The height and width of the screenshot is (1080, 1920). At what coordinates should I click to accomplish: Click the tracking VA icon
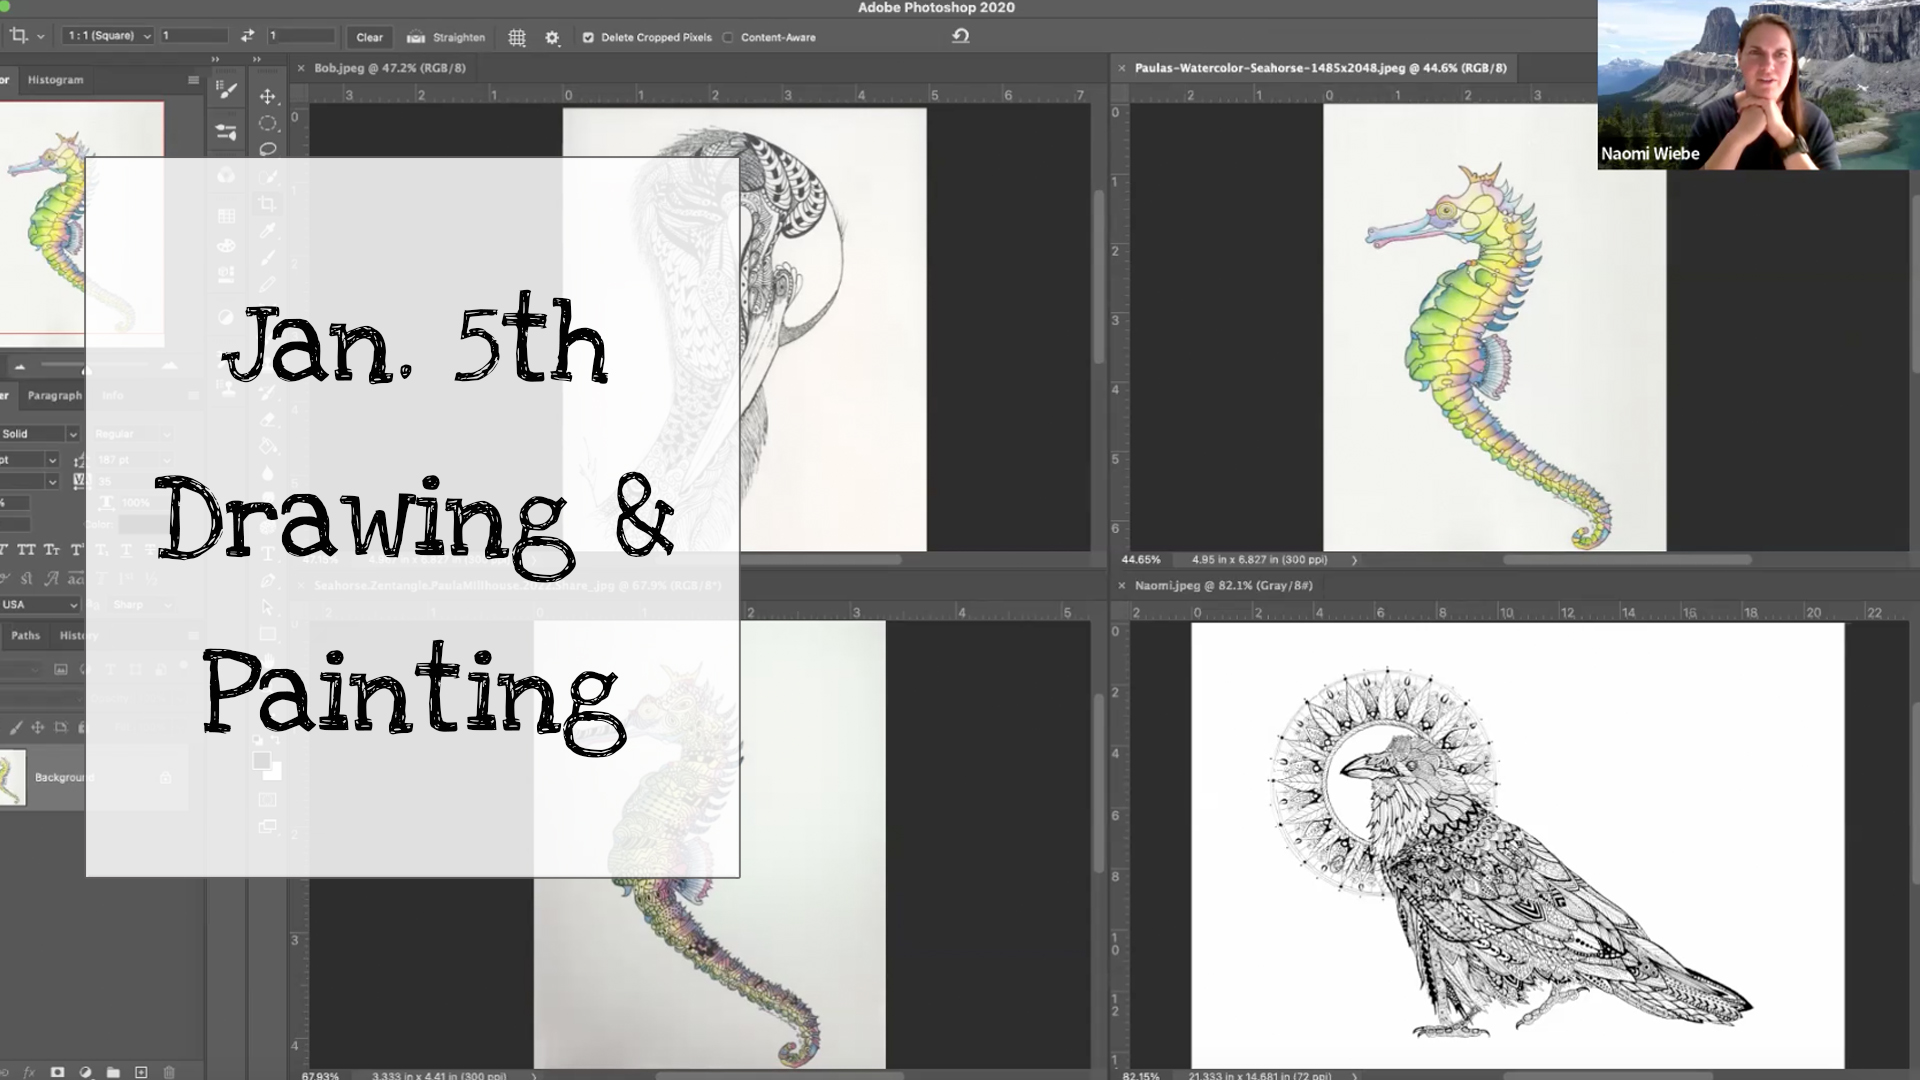click(82, 481)
